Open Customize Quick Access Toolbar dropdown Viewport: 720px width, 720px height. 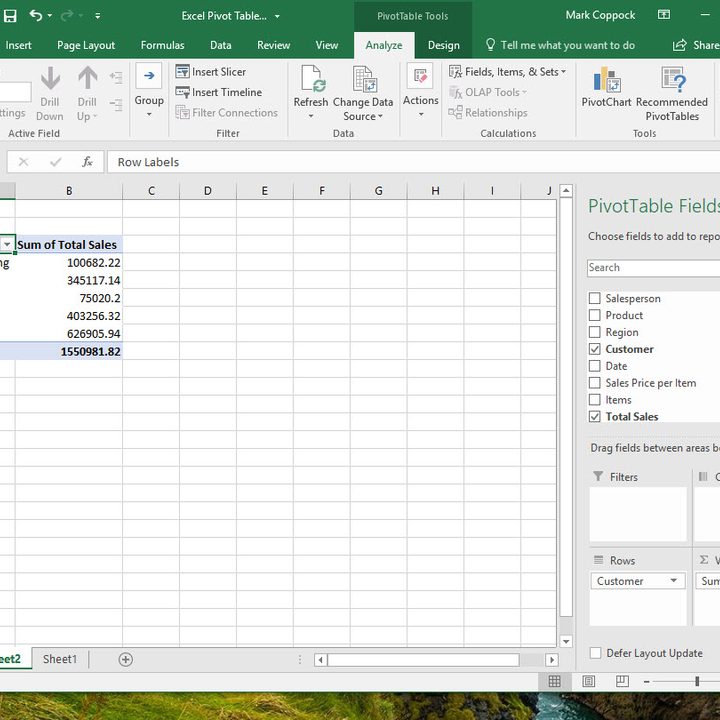coord(98,16)
